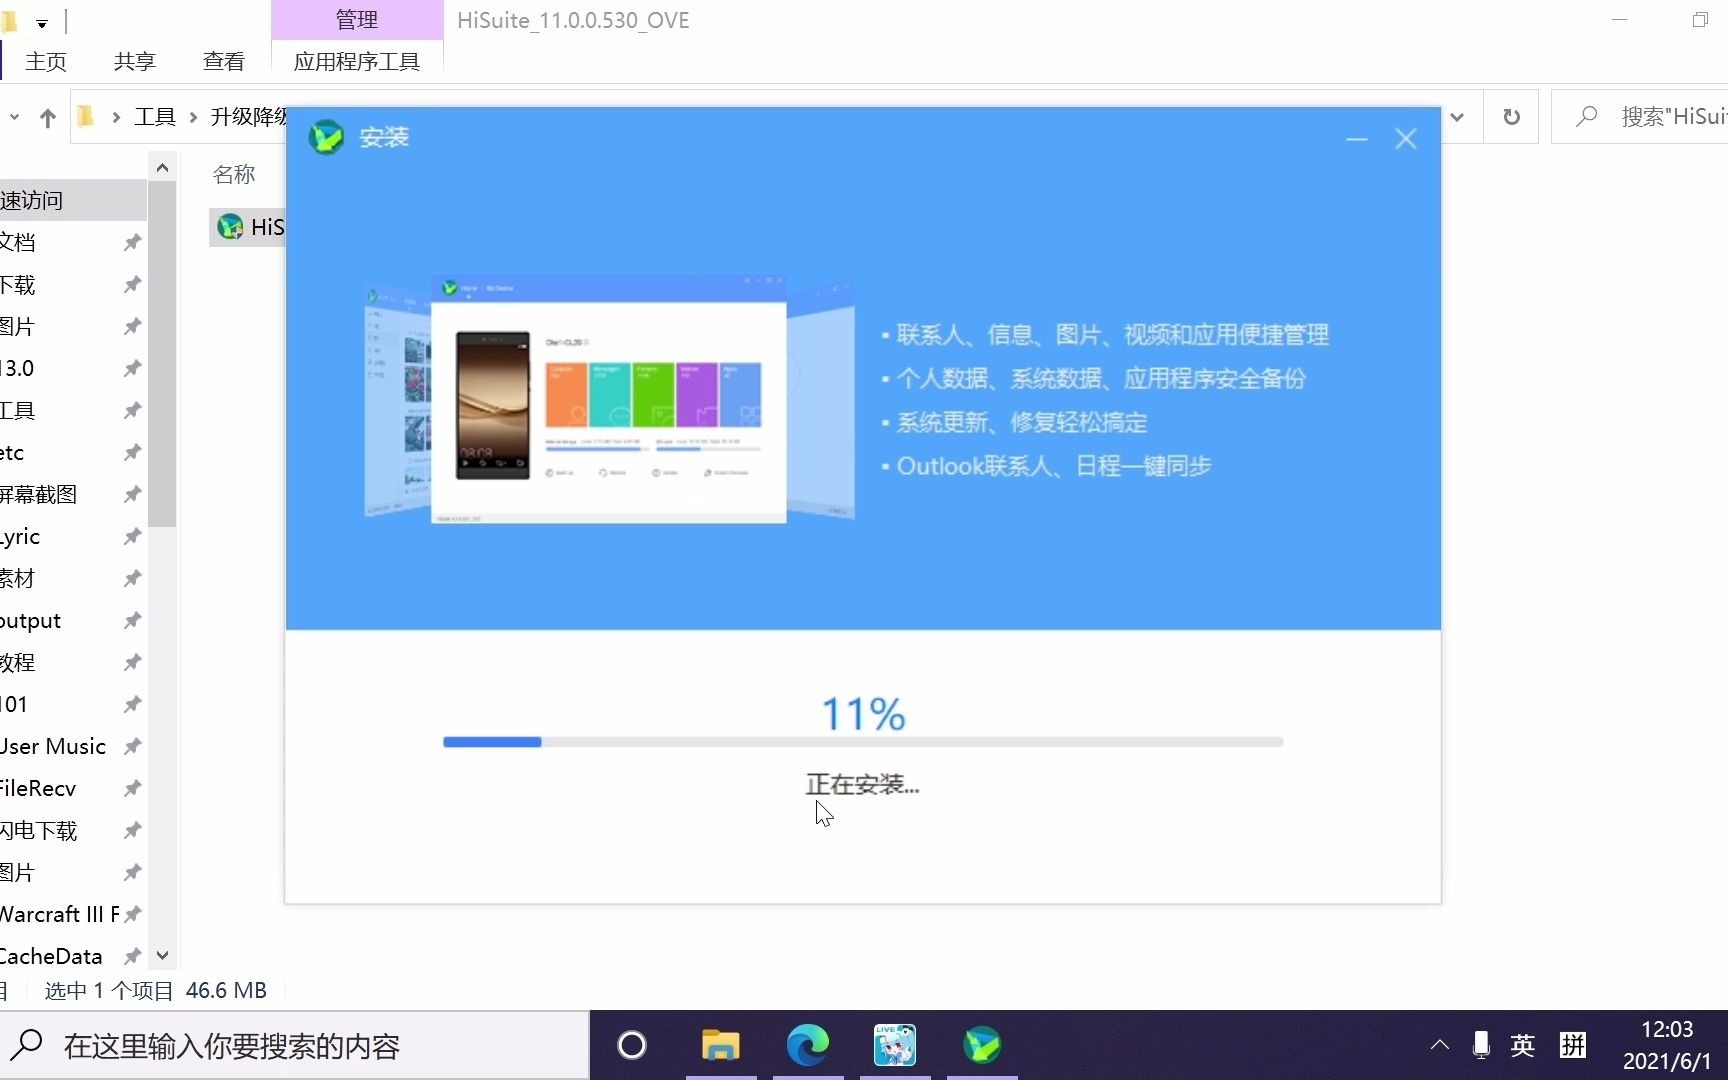Click the installation progress bar
Viewport: 1728px width, 1080px height.
click(x=863, y=742)
